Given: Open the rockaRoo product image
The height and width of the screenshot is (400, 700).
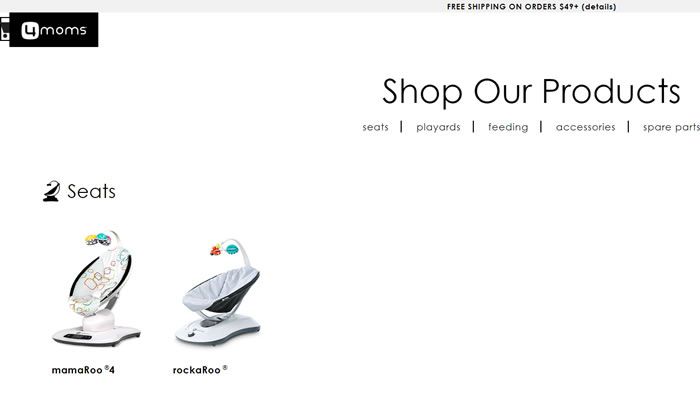Looking at the screenshot, I should click(x=217, y=292).
